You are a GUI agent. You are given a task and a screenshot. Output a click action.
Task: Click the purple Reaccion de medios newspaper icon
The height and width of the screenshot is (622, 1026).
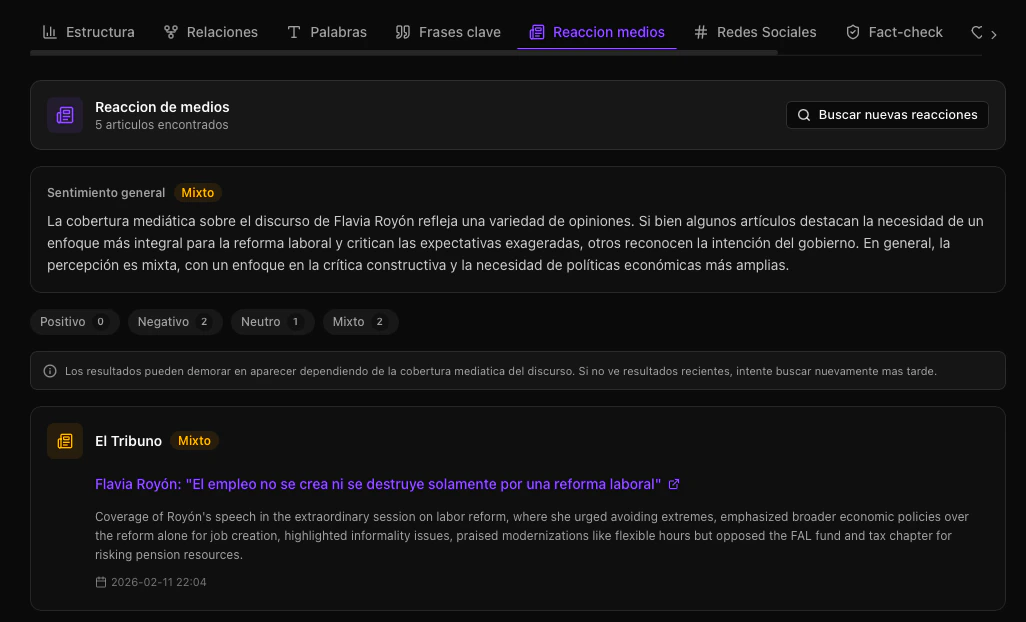coord(64,114)
